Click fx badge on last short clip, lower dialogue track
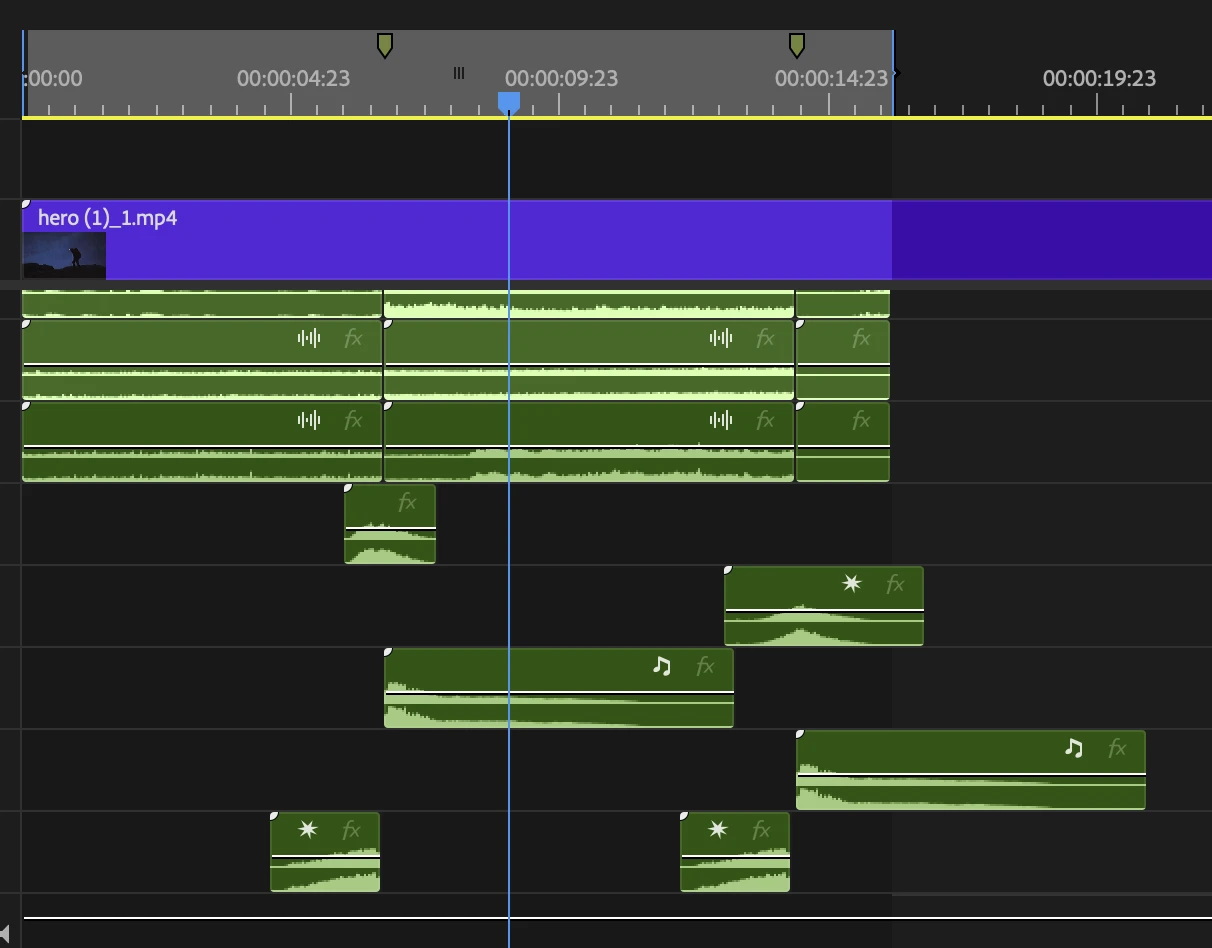The height and width of the screenshot is (948, 1212). [861, 420]
